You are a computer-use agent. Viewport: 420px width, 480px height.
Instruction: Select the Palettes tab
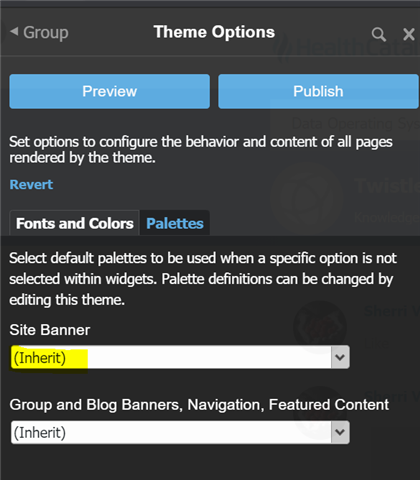175,223
